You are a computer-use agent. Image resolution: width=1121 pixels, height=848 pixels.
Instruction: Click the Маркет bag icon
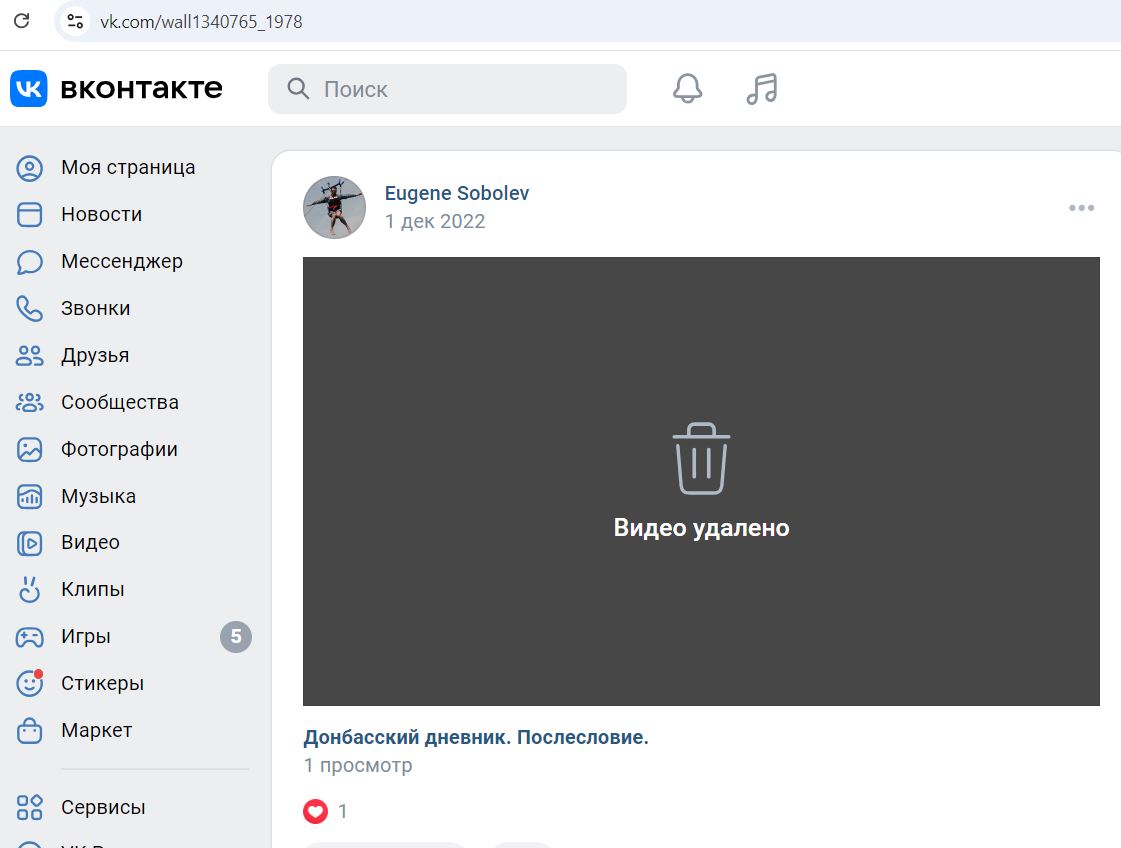tap(29, 731)
